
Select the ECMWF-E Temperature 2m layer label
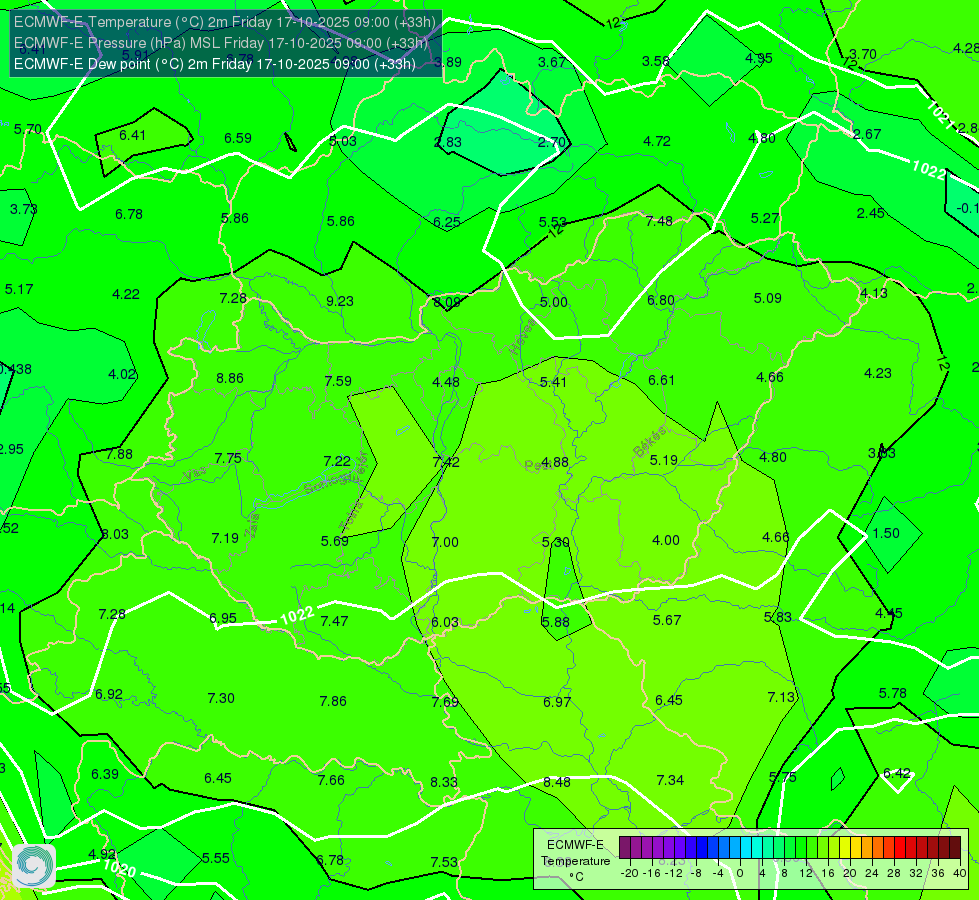pyautogui.click(x=225, y=22)
